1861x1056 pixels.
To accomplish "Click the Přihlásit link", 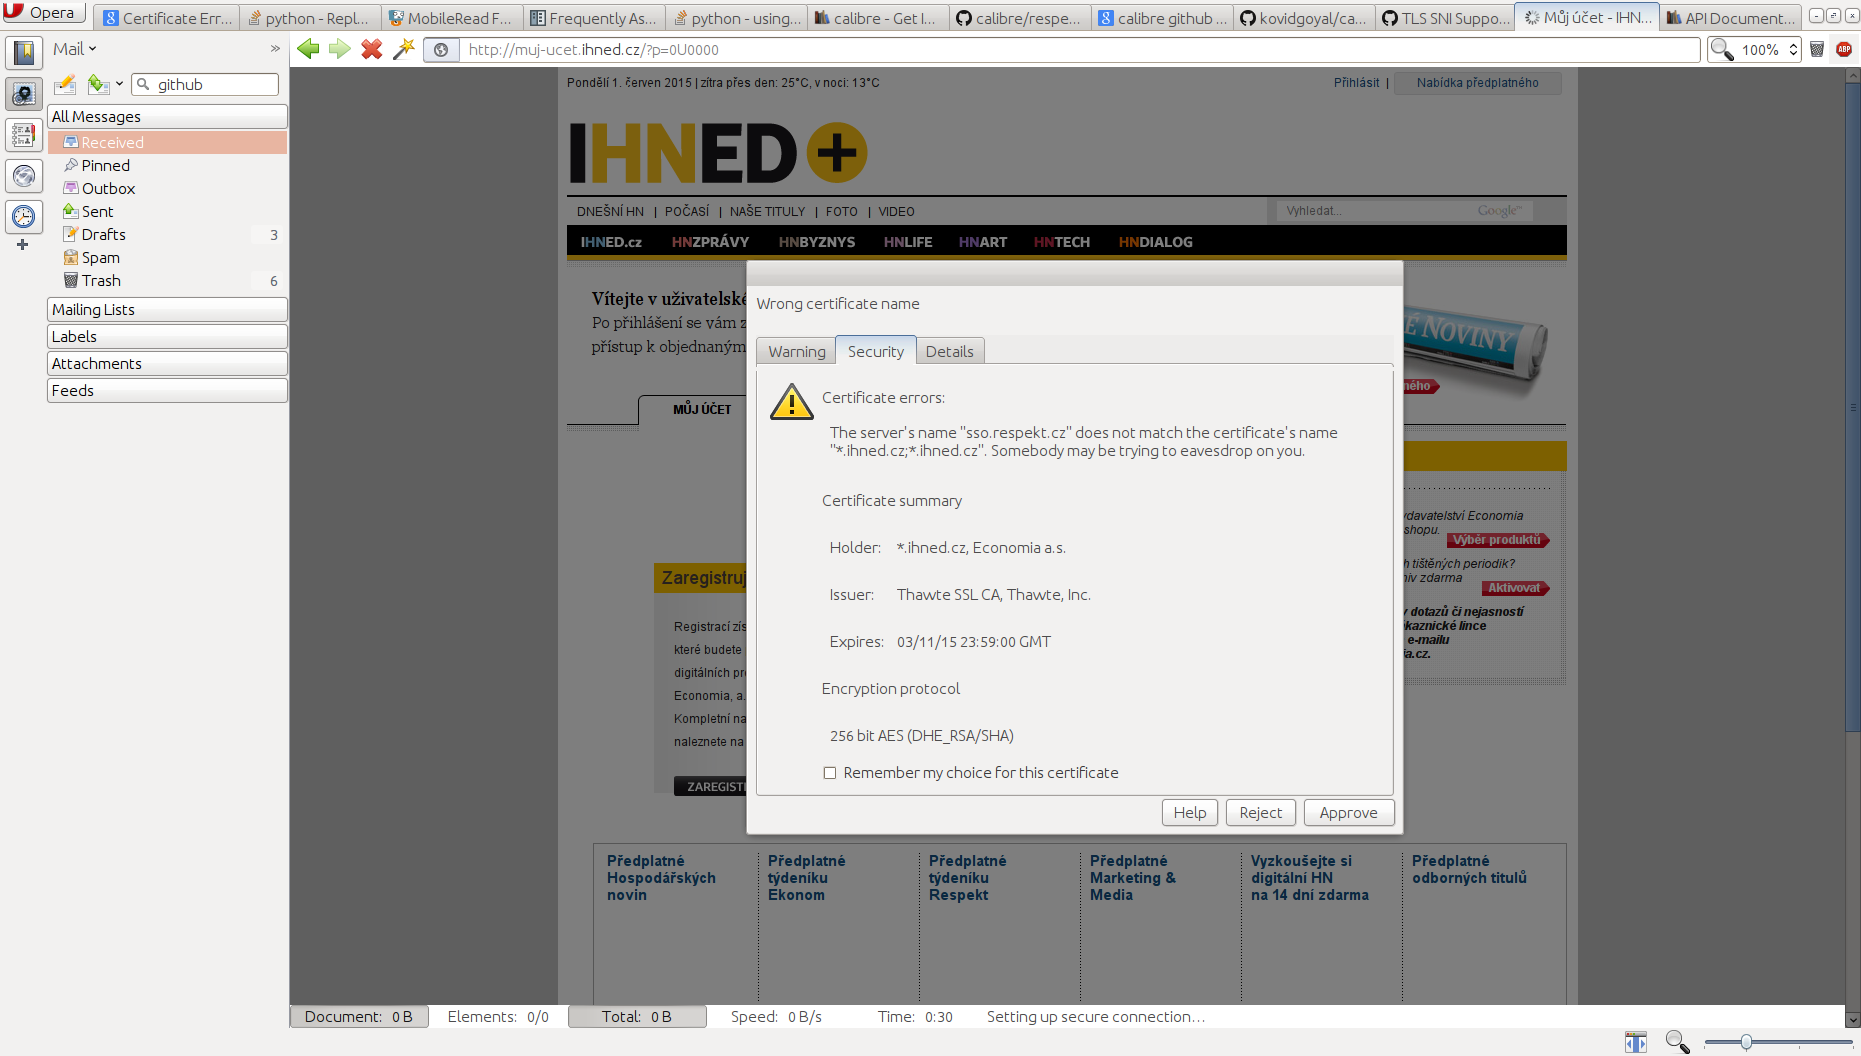I will pyautogui.click(x=1356, y=83).
